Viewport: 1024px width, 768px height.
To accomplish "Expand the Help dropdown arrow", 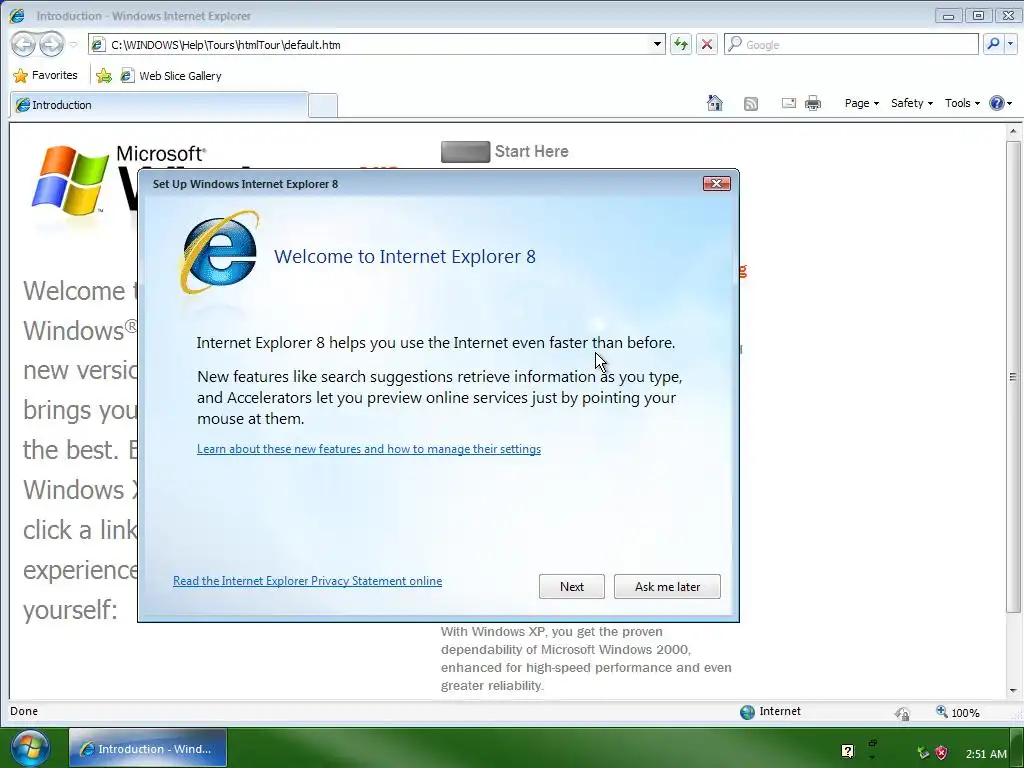I will coord(1010,103).
